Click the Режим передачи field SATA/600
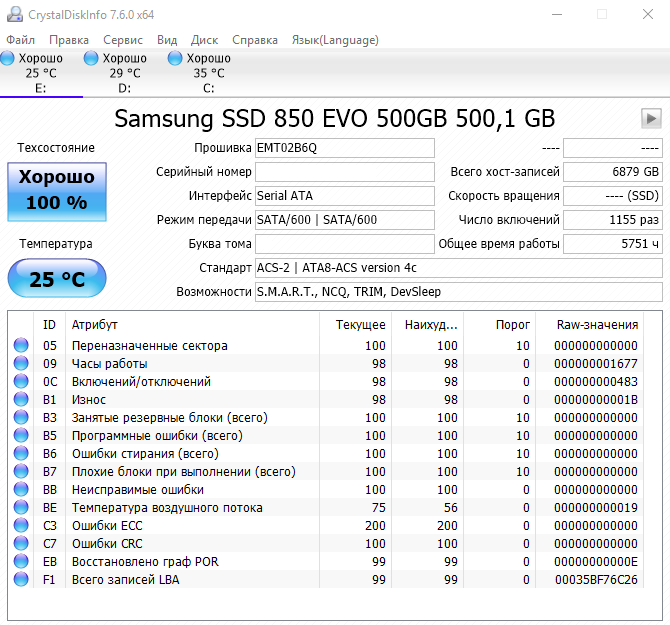Screen dimensions: 670x625 tap(345, 220)
